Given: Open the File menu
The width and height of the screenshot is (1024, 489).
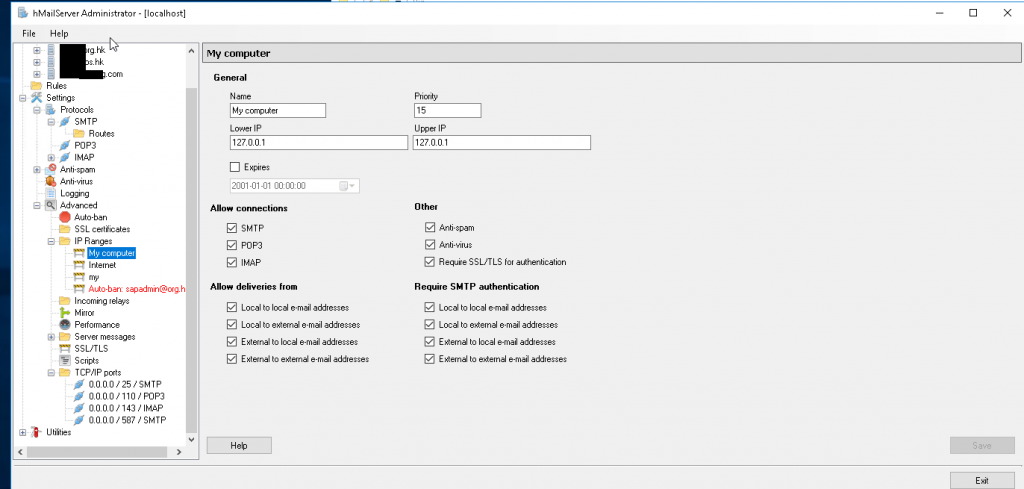Looking at the screenshot, I should 29,33.
